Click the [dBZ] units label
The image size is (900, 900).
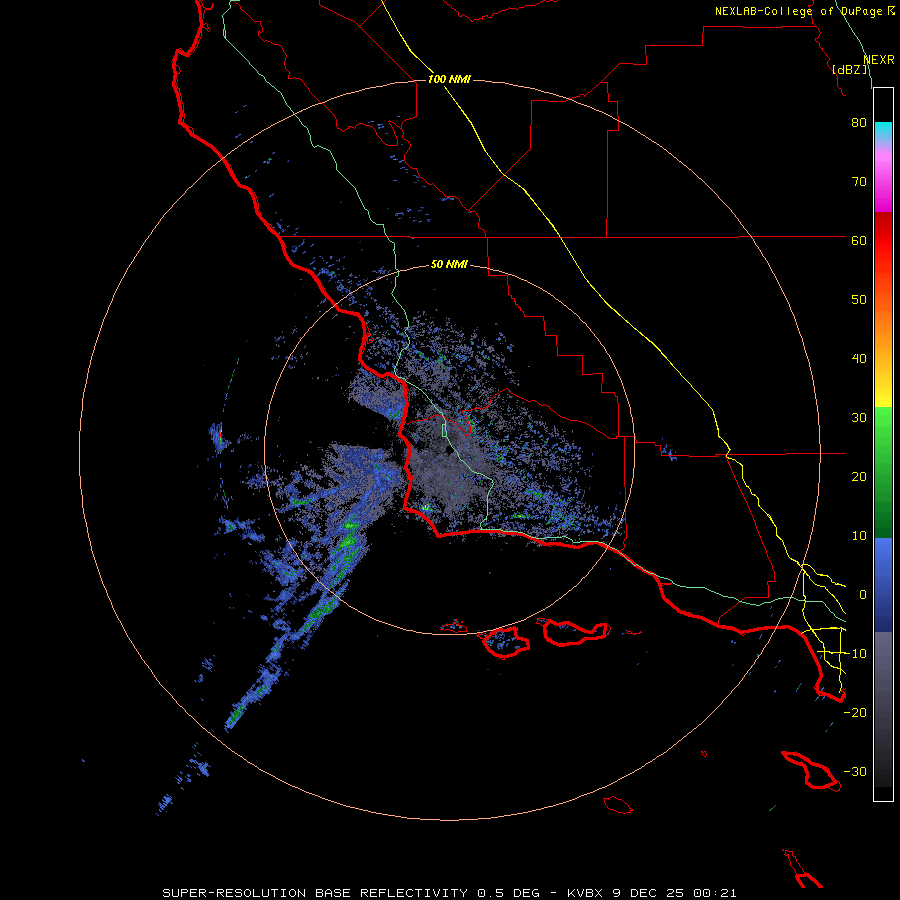pyautogui.click(x=850, y=70)
